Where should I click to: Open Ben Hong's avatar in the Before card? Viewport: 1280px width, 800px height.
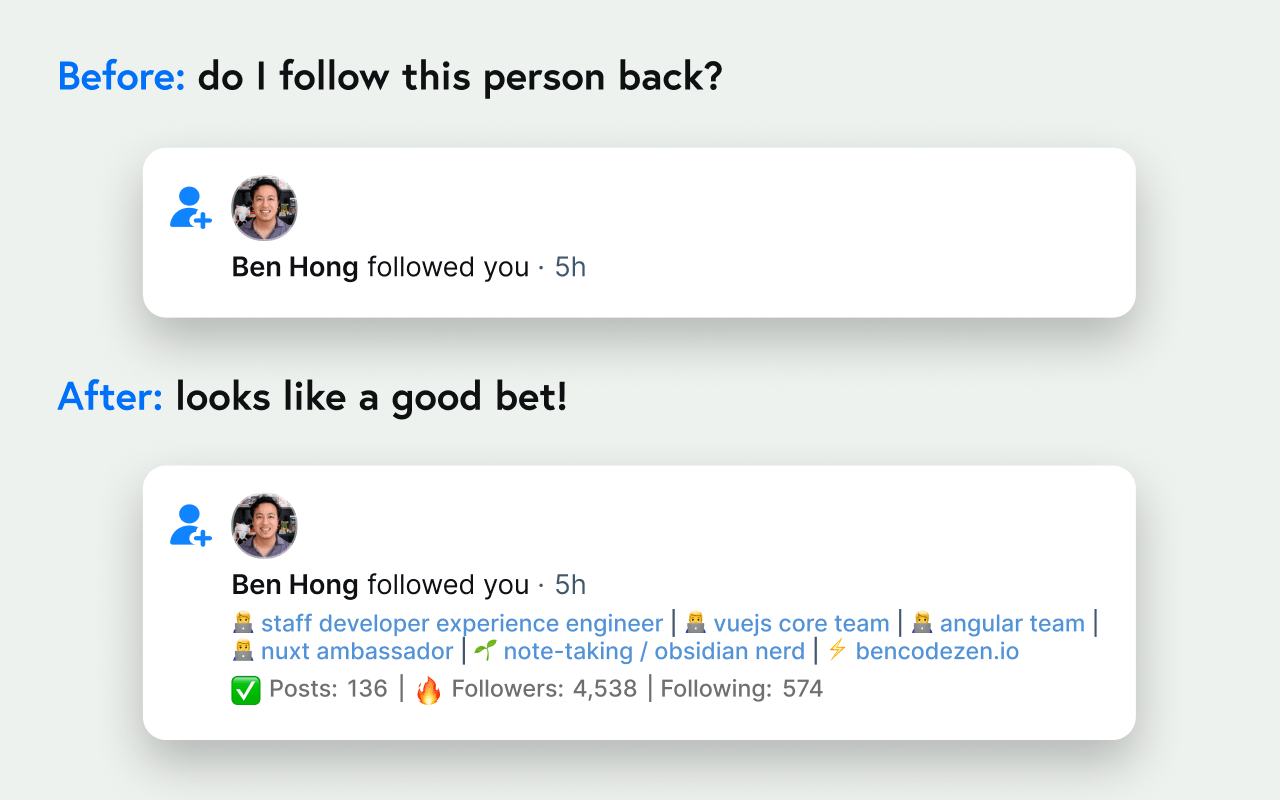tap(264, 208)
